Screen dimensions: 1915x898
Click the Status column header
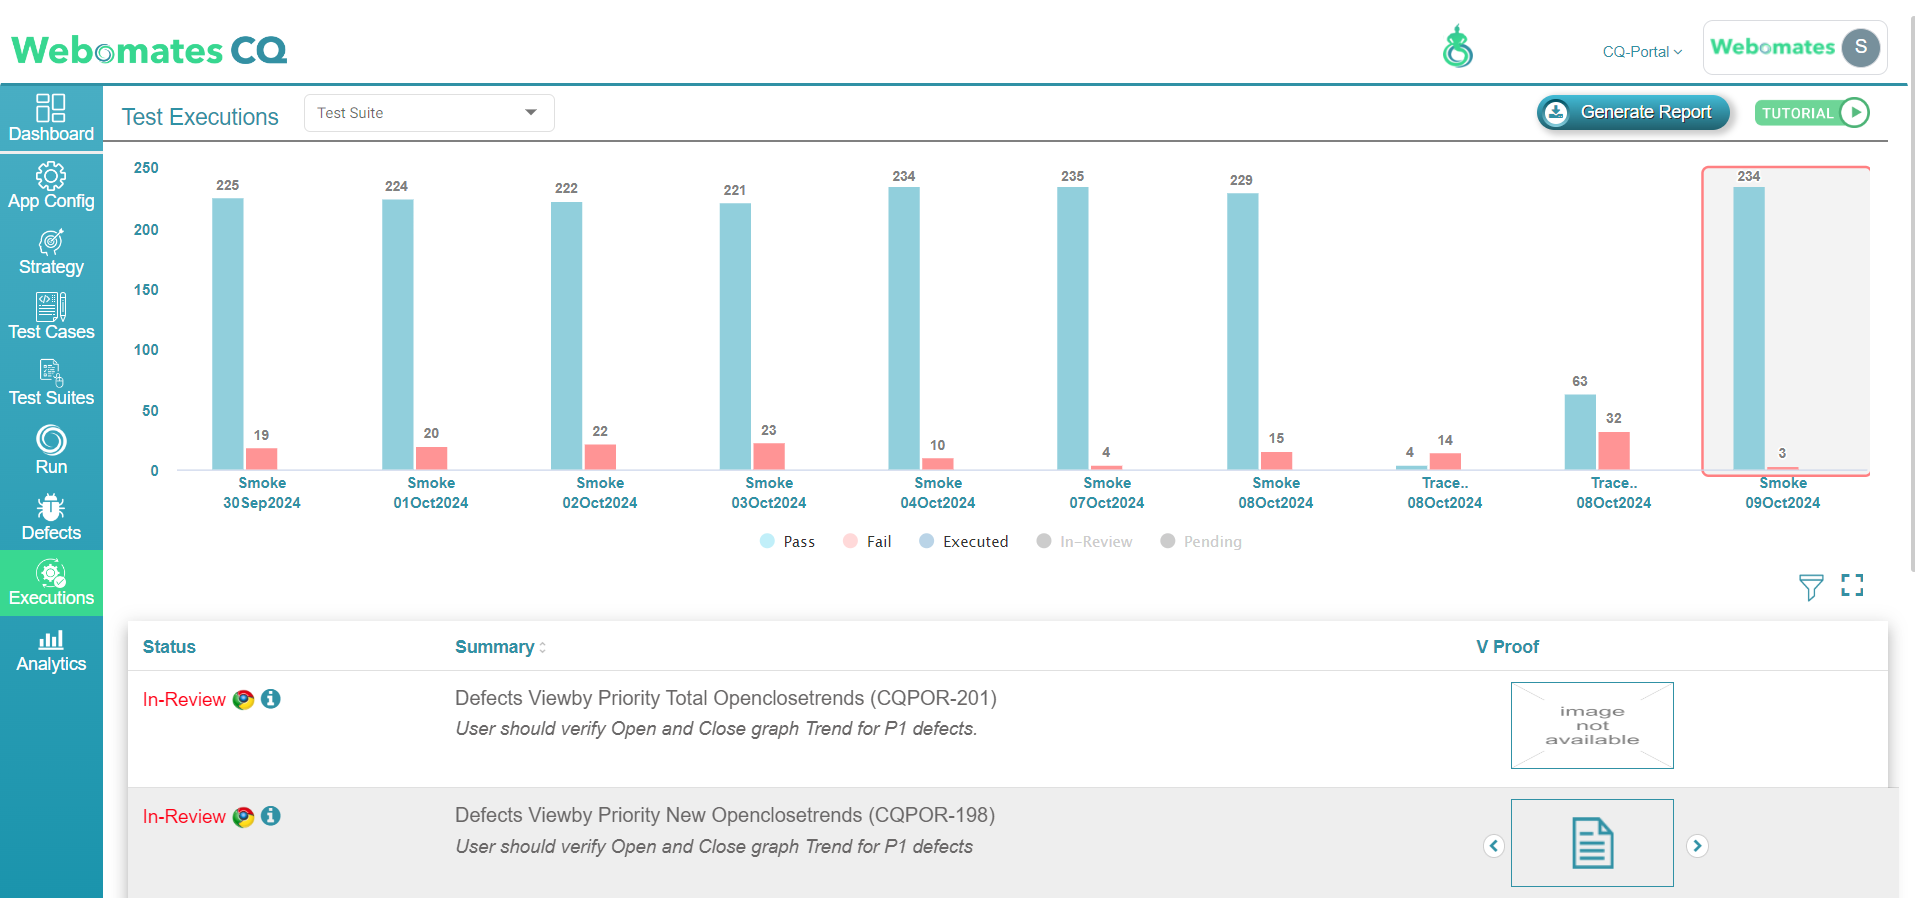tap(169, 647)
